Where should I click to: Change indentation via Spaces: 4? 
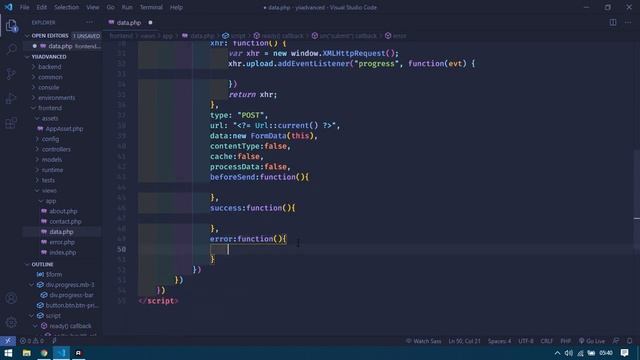499,341
